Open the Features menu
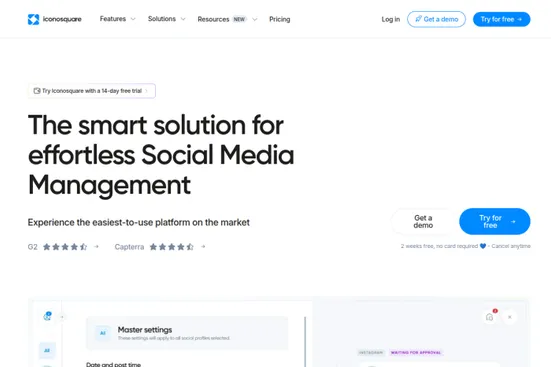Screen dimensions: 551x367 [113, 19]
